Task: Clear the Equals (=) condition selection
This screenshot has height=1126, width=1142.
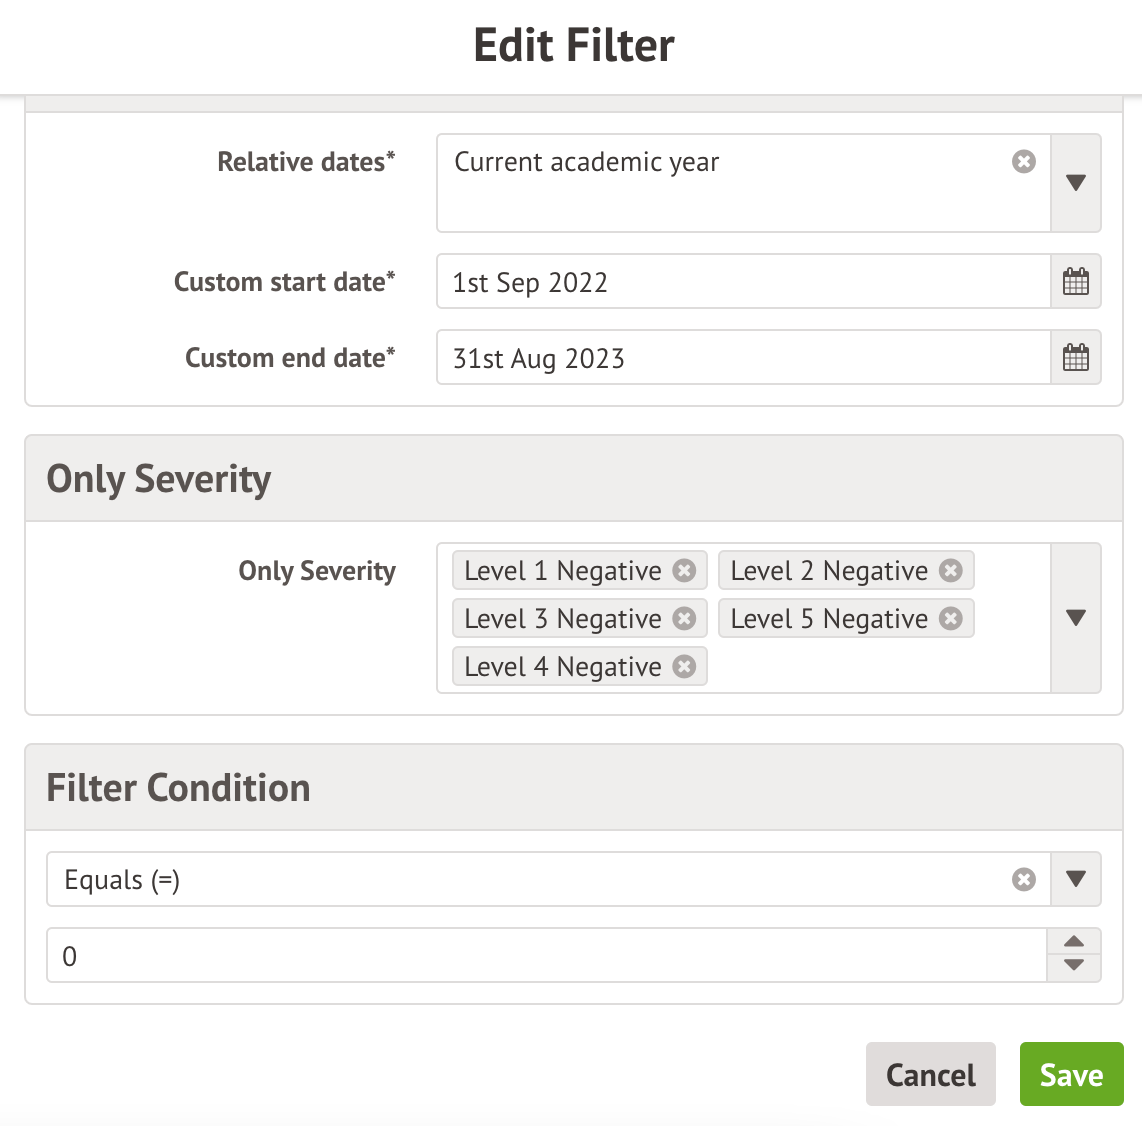Action: click(x=1024, y=880)
